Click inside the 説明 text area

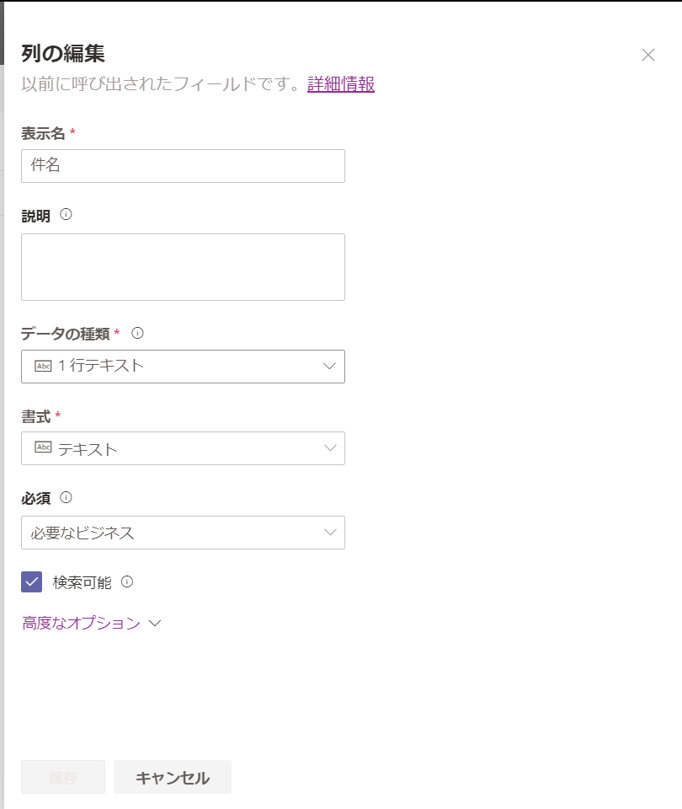(x=183, y=267)
